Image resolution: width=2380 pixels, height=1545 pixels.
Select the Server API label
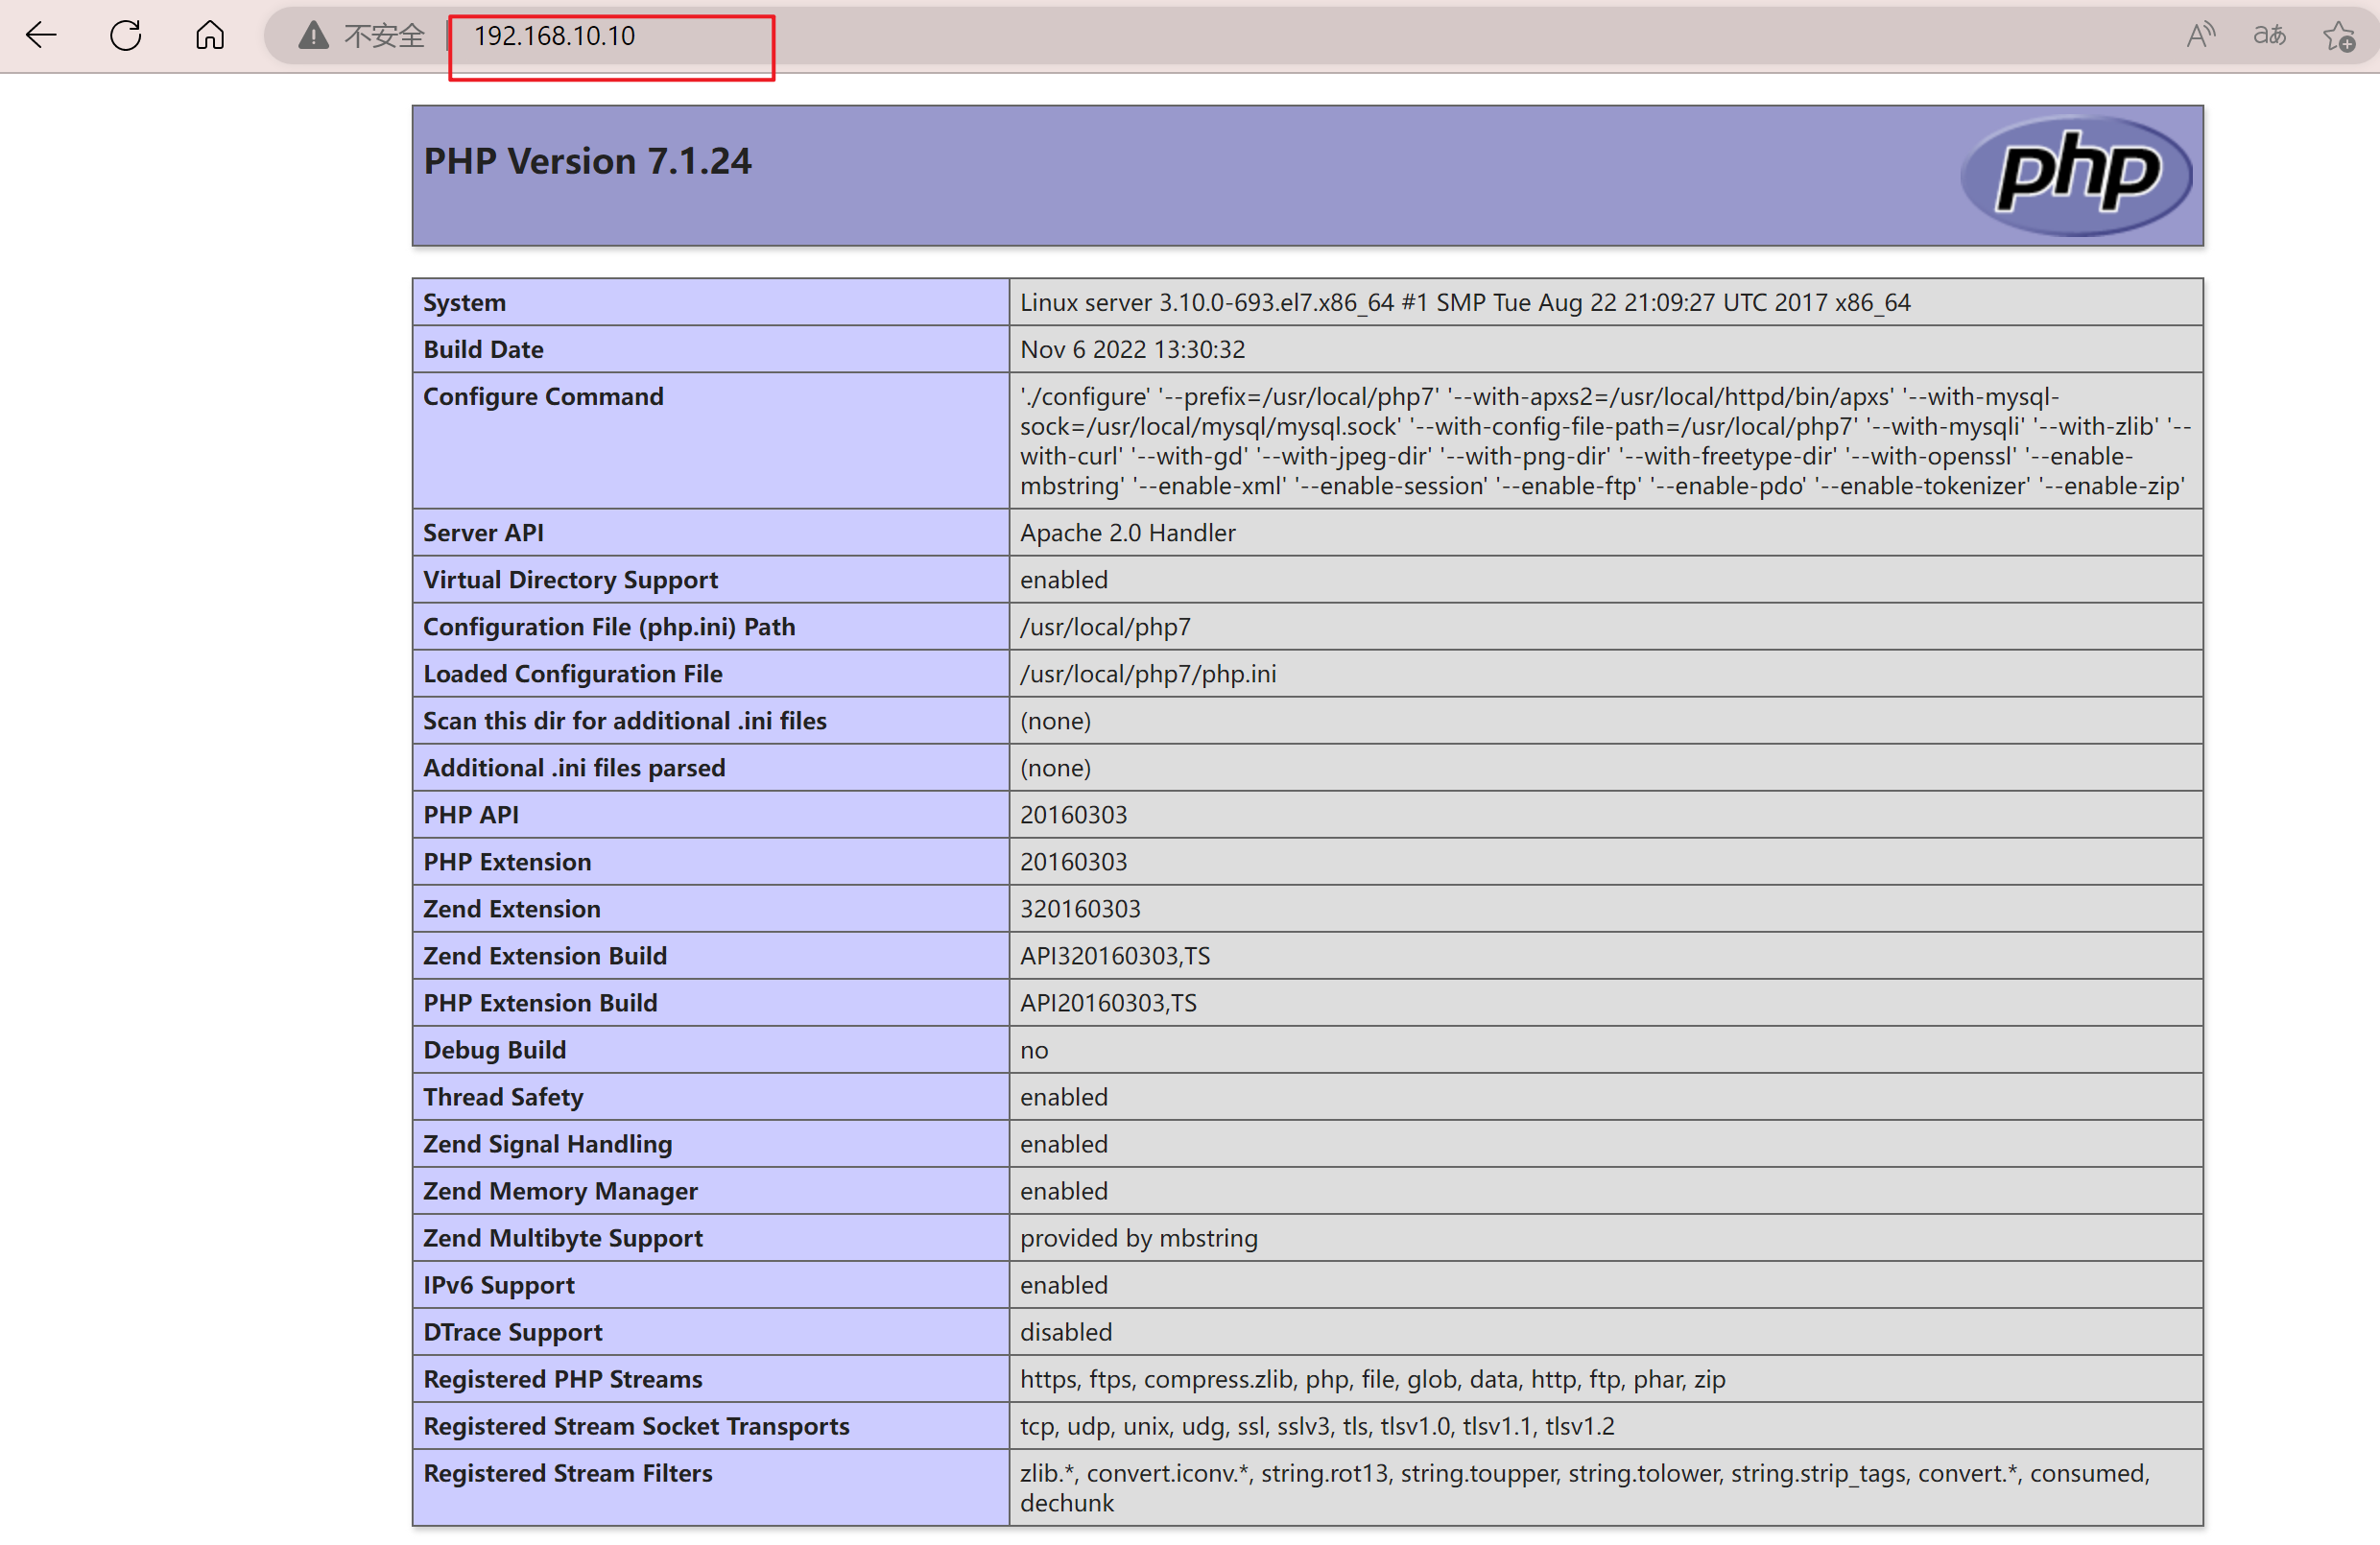click(483, 532)
